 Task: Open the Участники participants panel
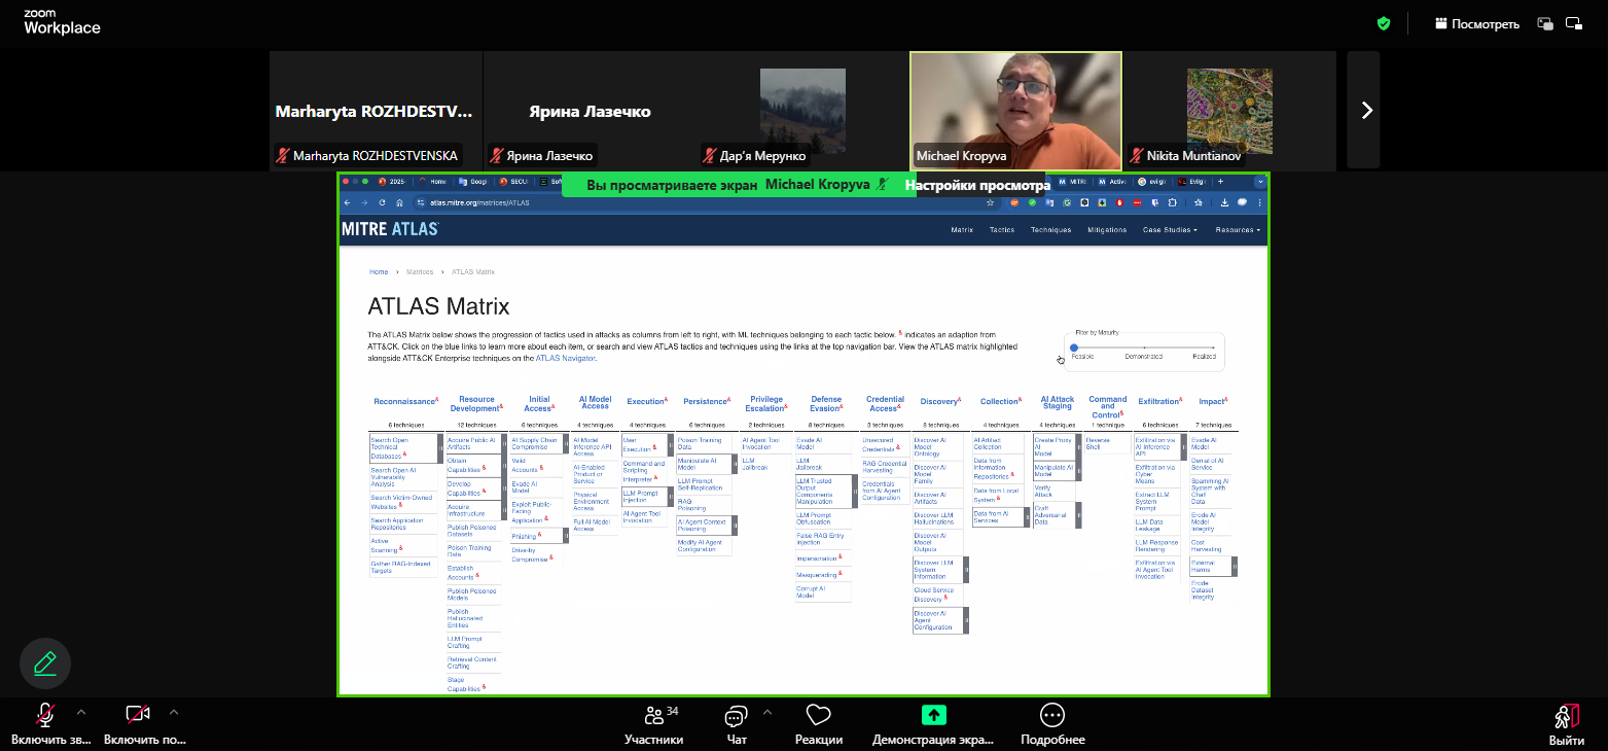coord(654,724)
